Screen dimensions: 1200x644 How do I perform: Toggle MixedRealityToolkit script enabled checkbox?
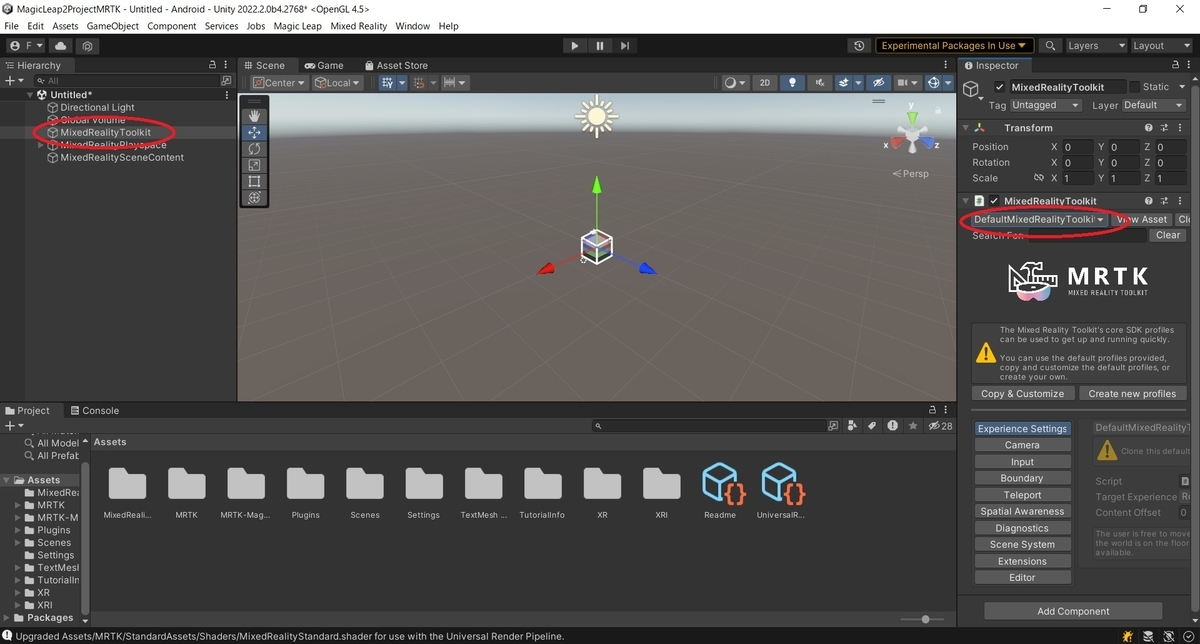tap(994, 201)
